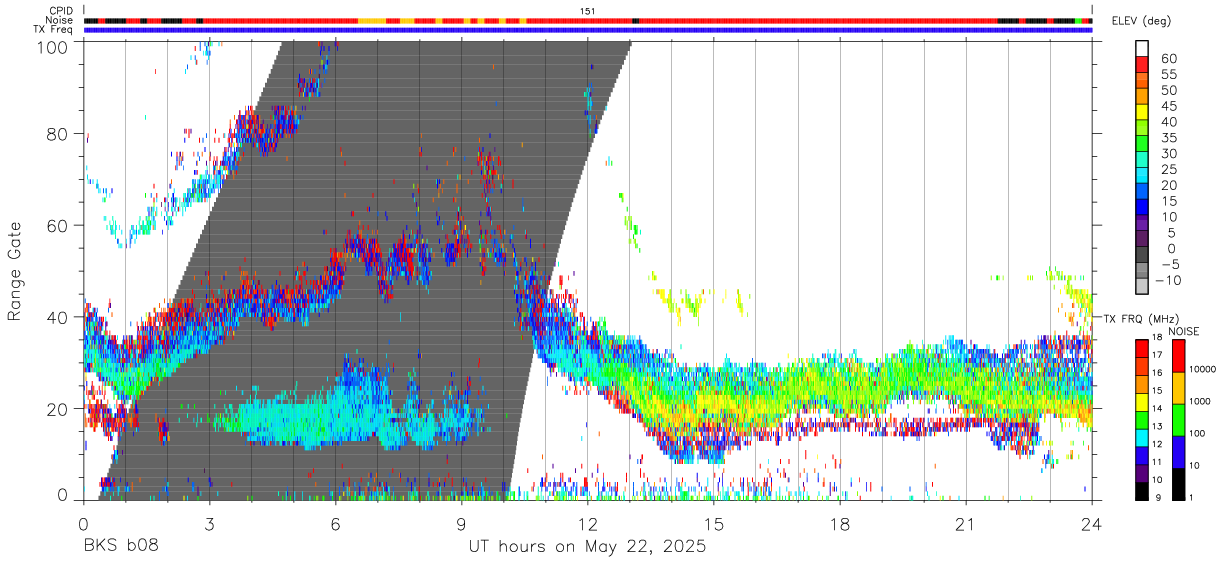
Task: Click the 35 label on ELEV legend
Action: click(x=1168, y=138)
